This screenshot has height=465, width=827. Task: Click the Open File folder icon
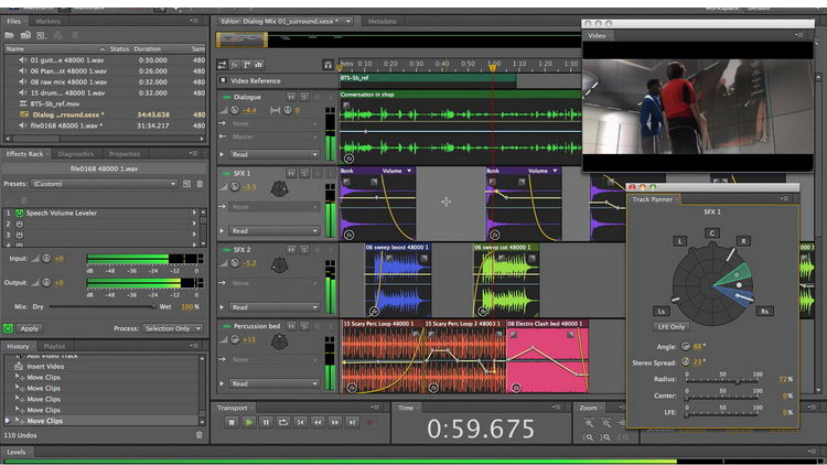pyautogui.click(x=10, y=35)
